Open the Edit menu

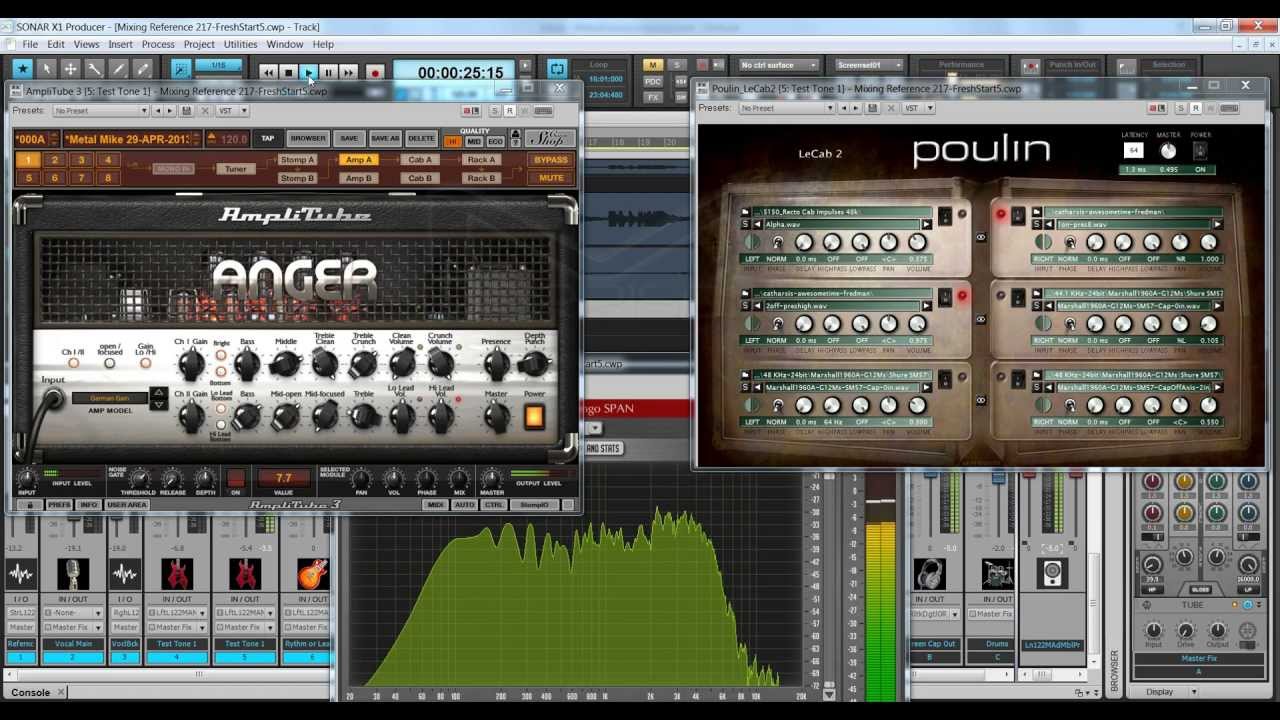coord(56,44)
